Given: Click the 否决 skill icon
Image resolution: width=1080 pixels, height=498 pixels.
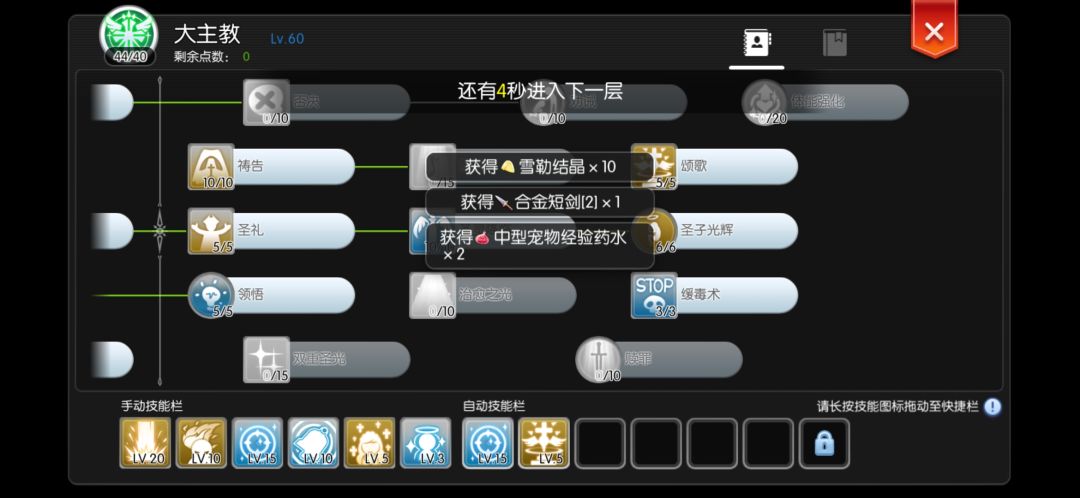Looking at the screenshot, I should [266, 102].
